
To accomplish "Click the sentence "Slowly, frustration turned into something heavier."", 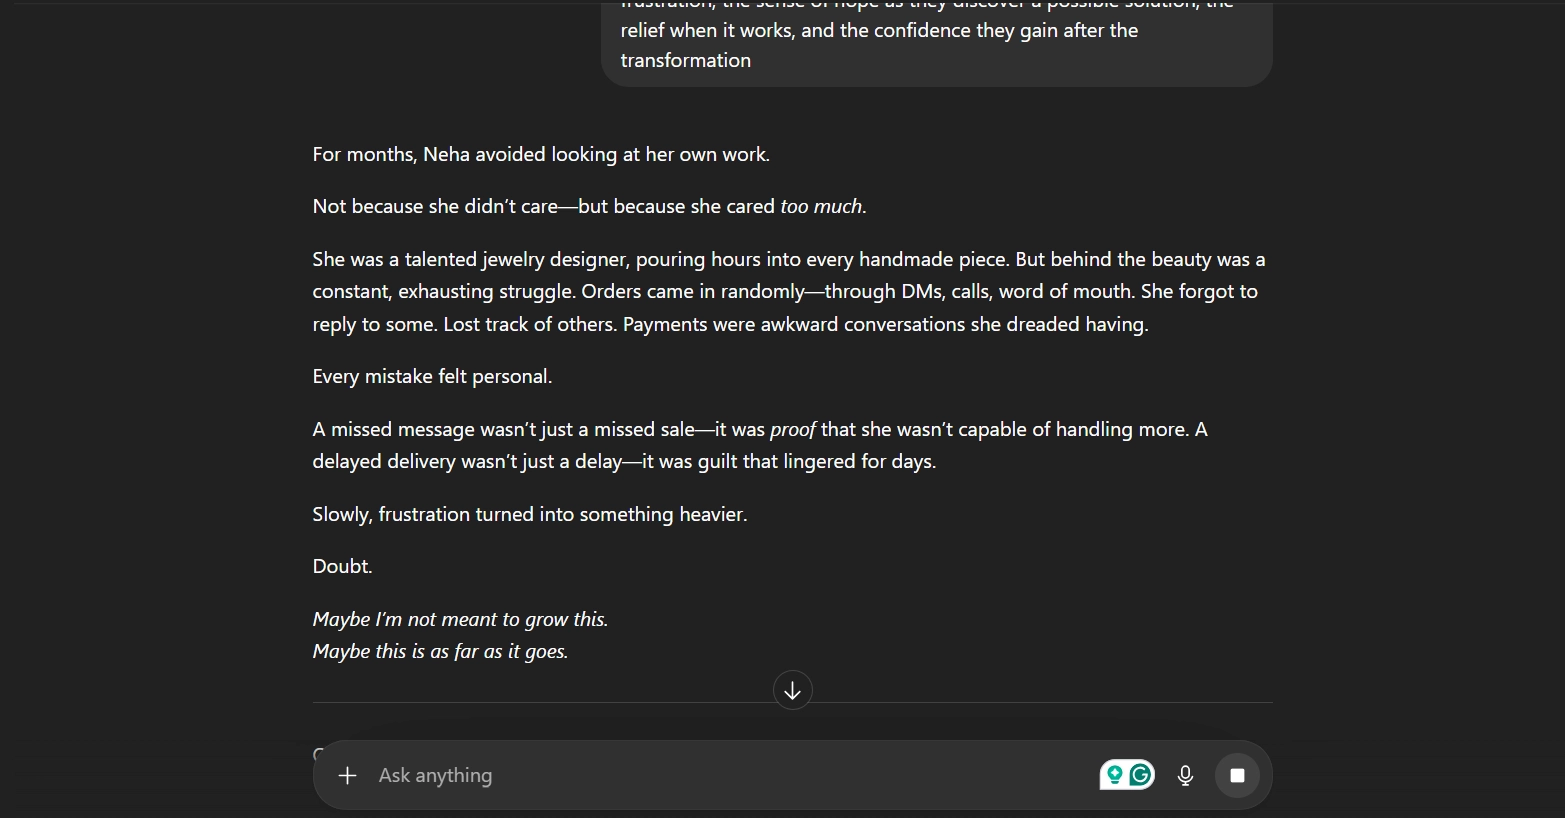I will click(x=529, y=514).
